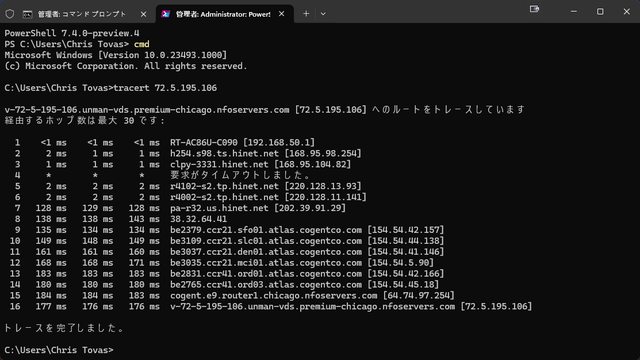
Task: Click the PowerShell tab icon
Action: [165, 14]
